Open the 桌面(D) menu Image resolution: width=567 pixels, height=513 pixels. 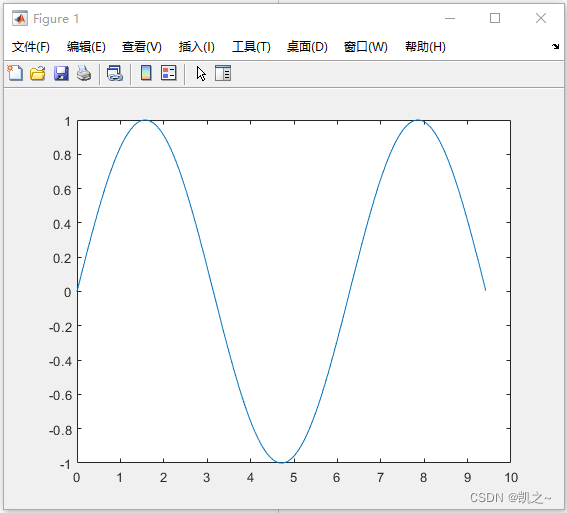click(307, 47)
